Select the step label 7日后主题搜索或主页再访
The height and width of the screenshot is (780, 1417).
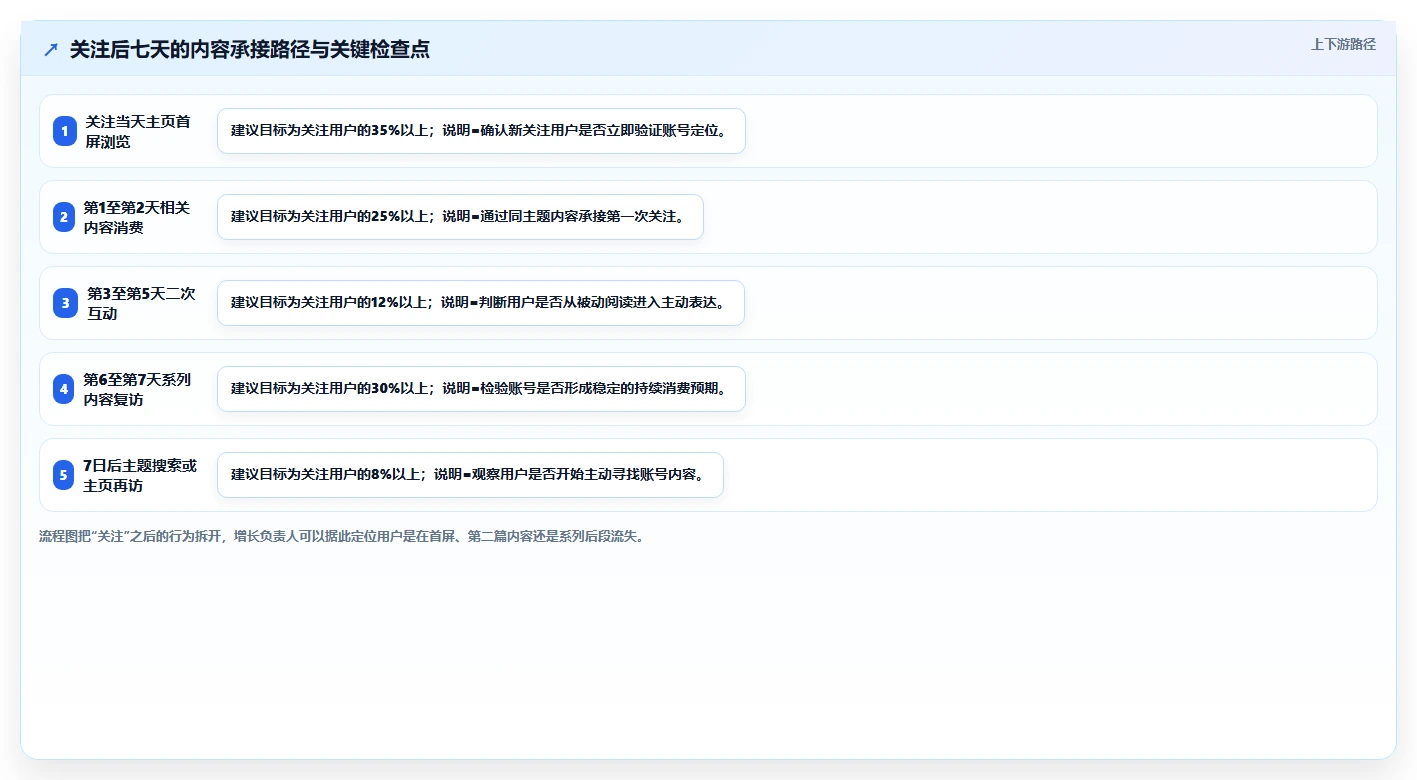140,475
